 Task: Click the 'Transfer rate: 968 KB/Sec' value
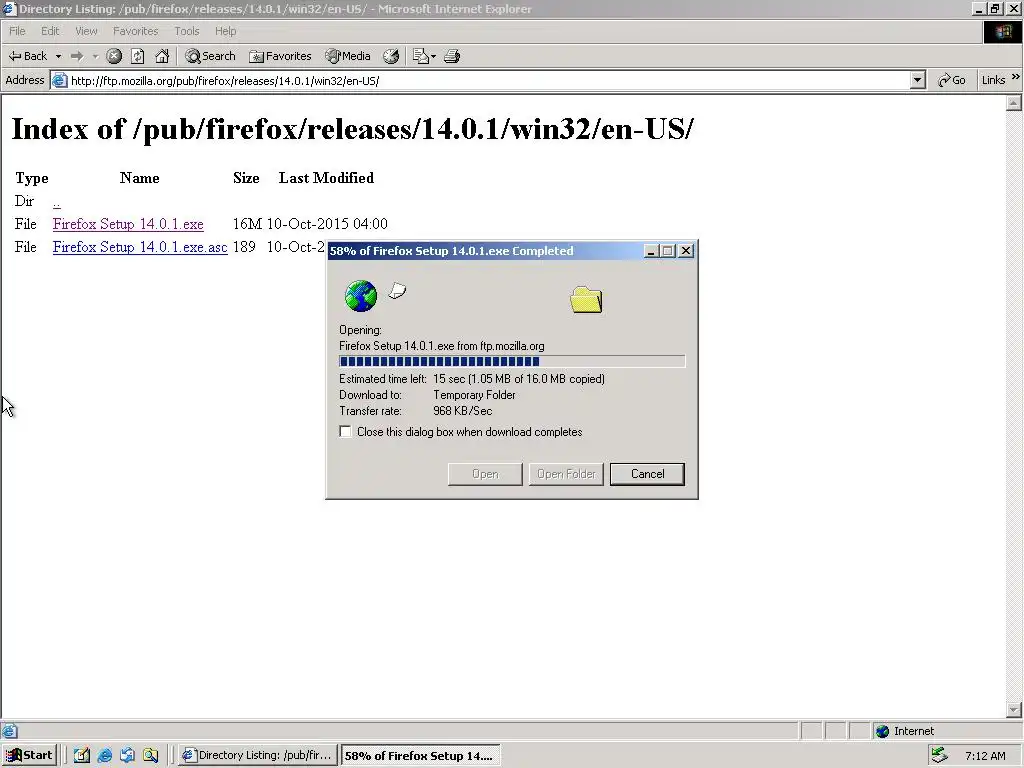[462, 411]
